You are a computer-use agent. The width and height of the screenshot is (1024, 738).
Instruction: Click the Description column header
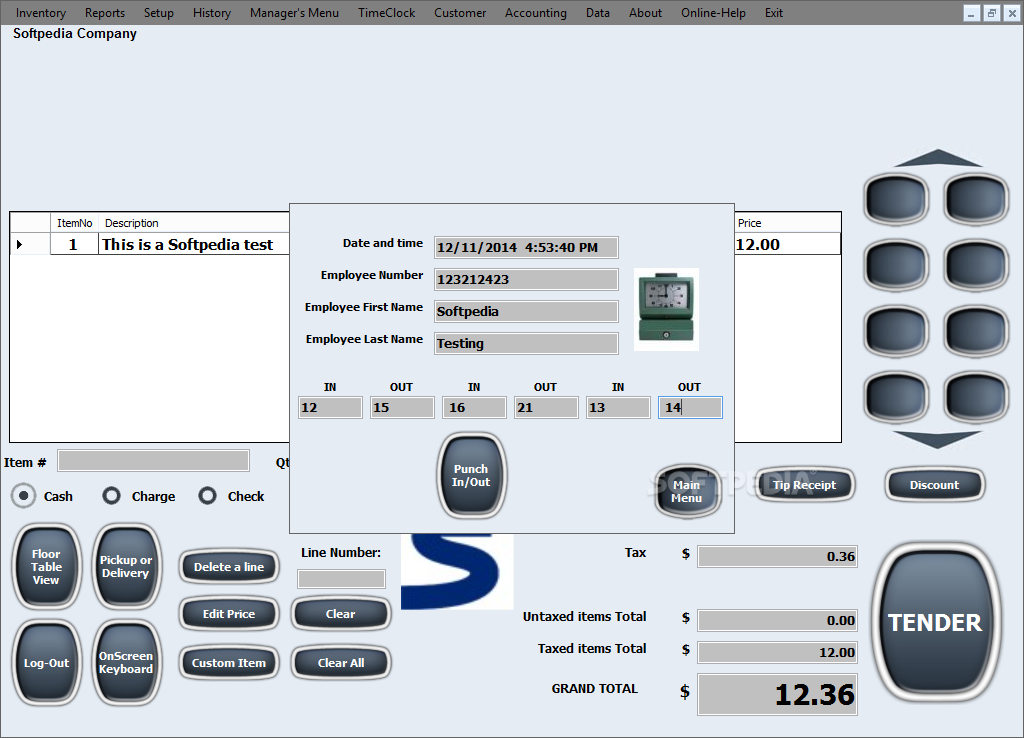194,223
